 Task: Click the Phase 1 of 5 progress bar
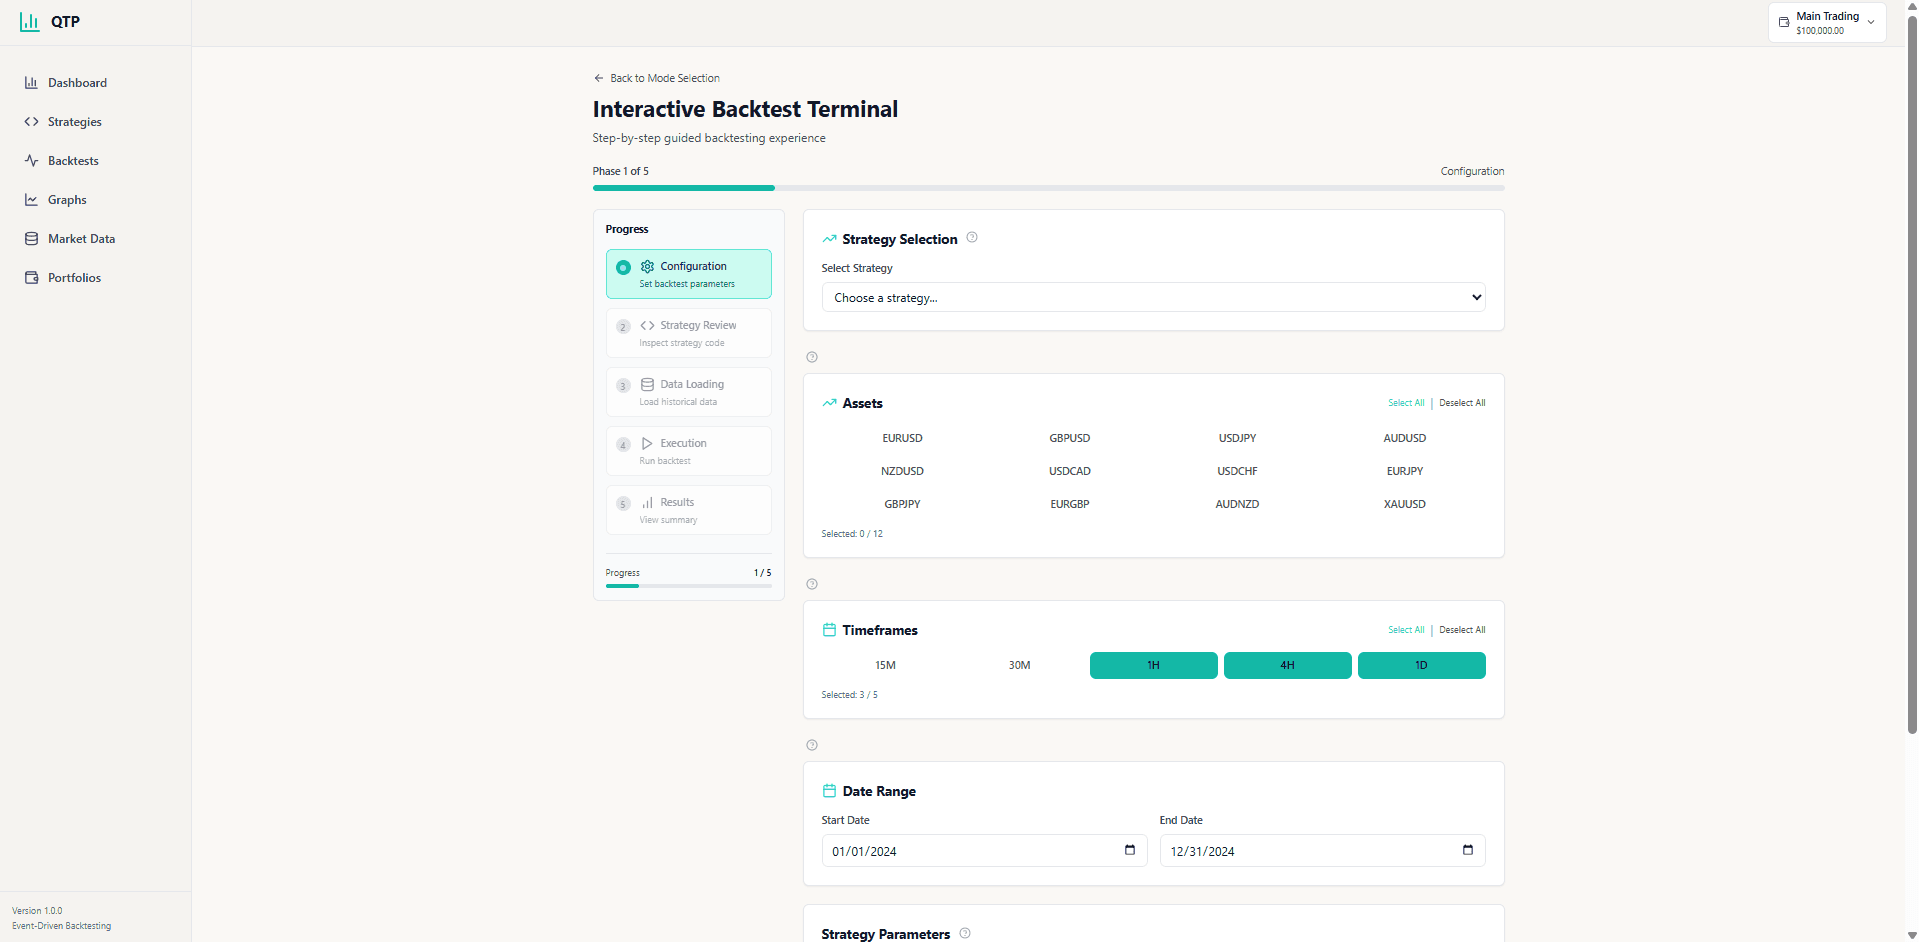(x=1048, y=188)
